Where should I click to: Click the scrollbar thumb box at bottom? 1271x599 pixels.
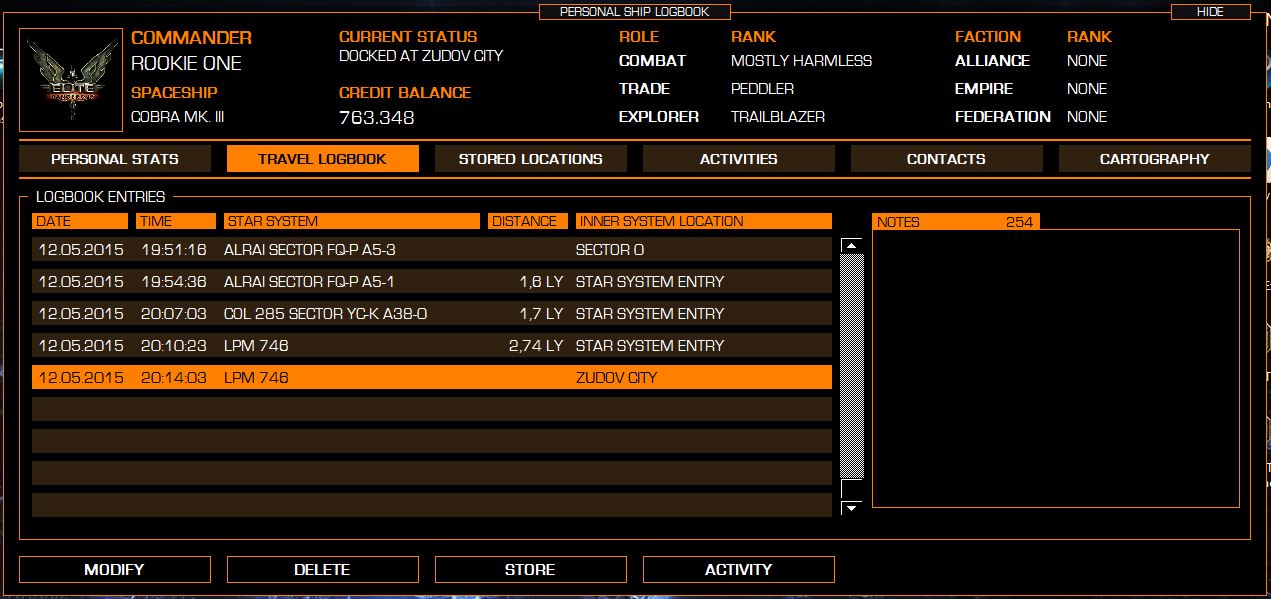coord(852,488)
